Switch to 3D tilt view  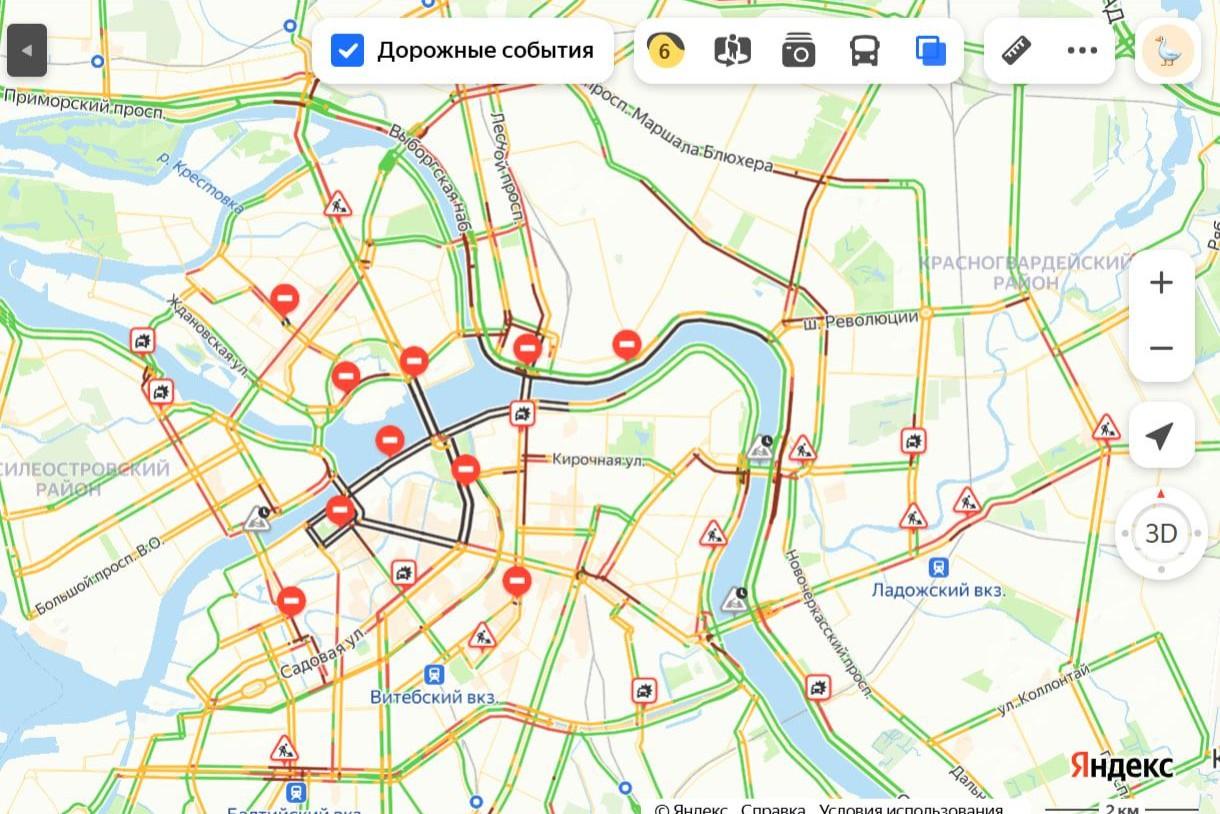[x=1161, y=533]
